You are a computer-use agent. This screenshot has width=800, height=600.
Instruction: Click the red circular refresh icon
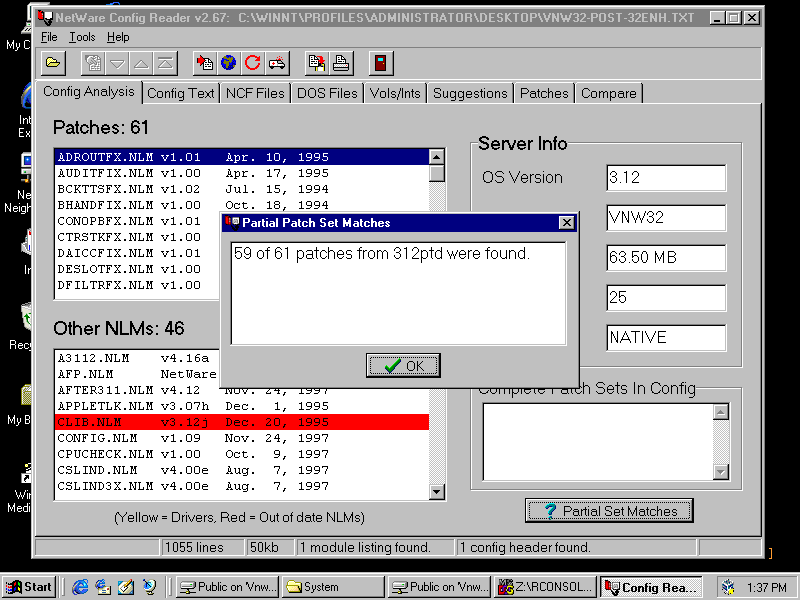coord(253,63)
